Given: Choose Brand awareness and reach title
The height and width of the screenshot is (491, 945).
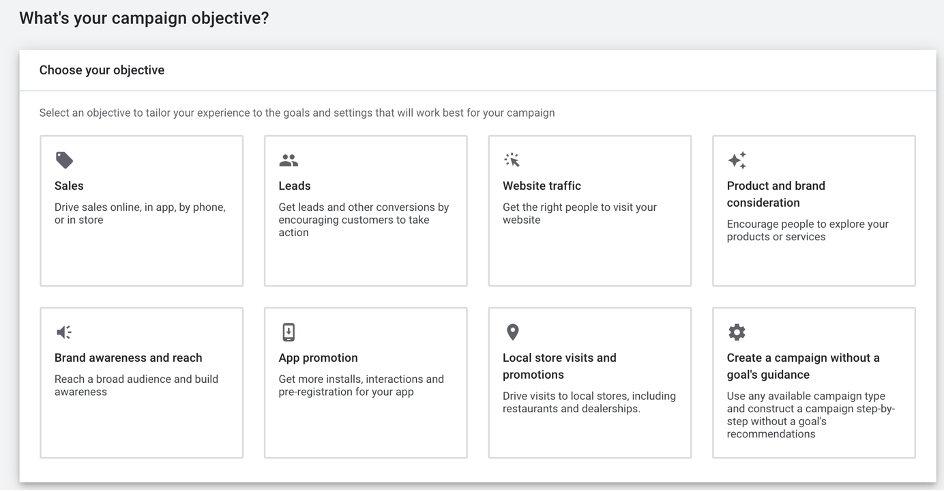Looking at the screenshot, I should [128, 358].
